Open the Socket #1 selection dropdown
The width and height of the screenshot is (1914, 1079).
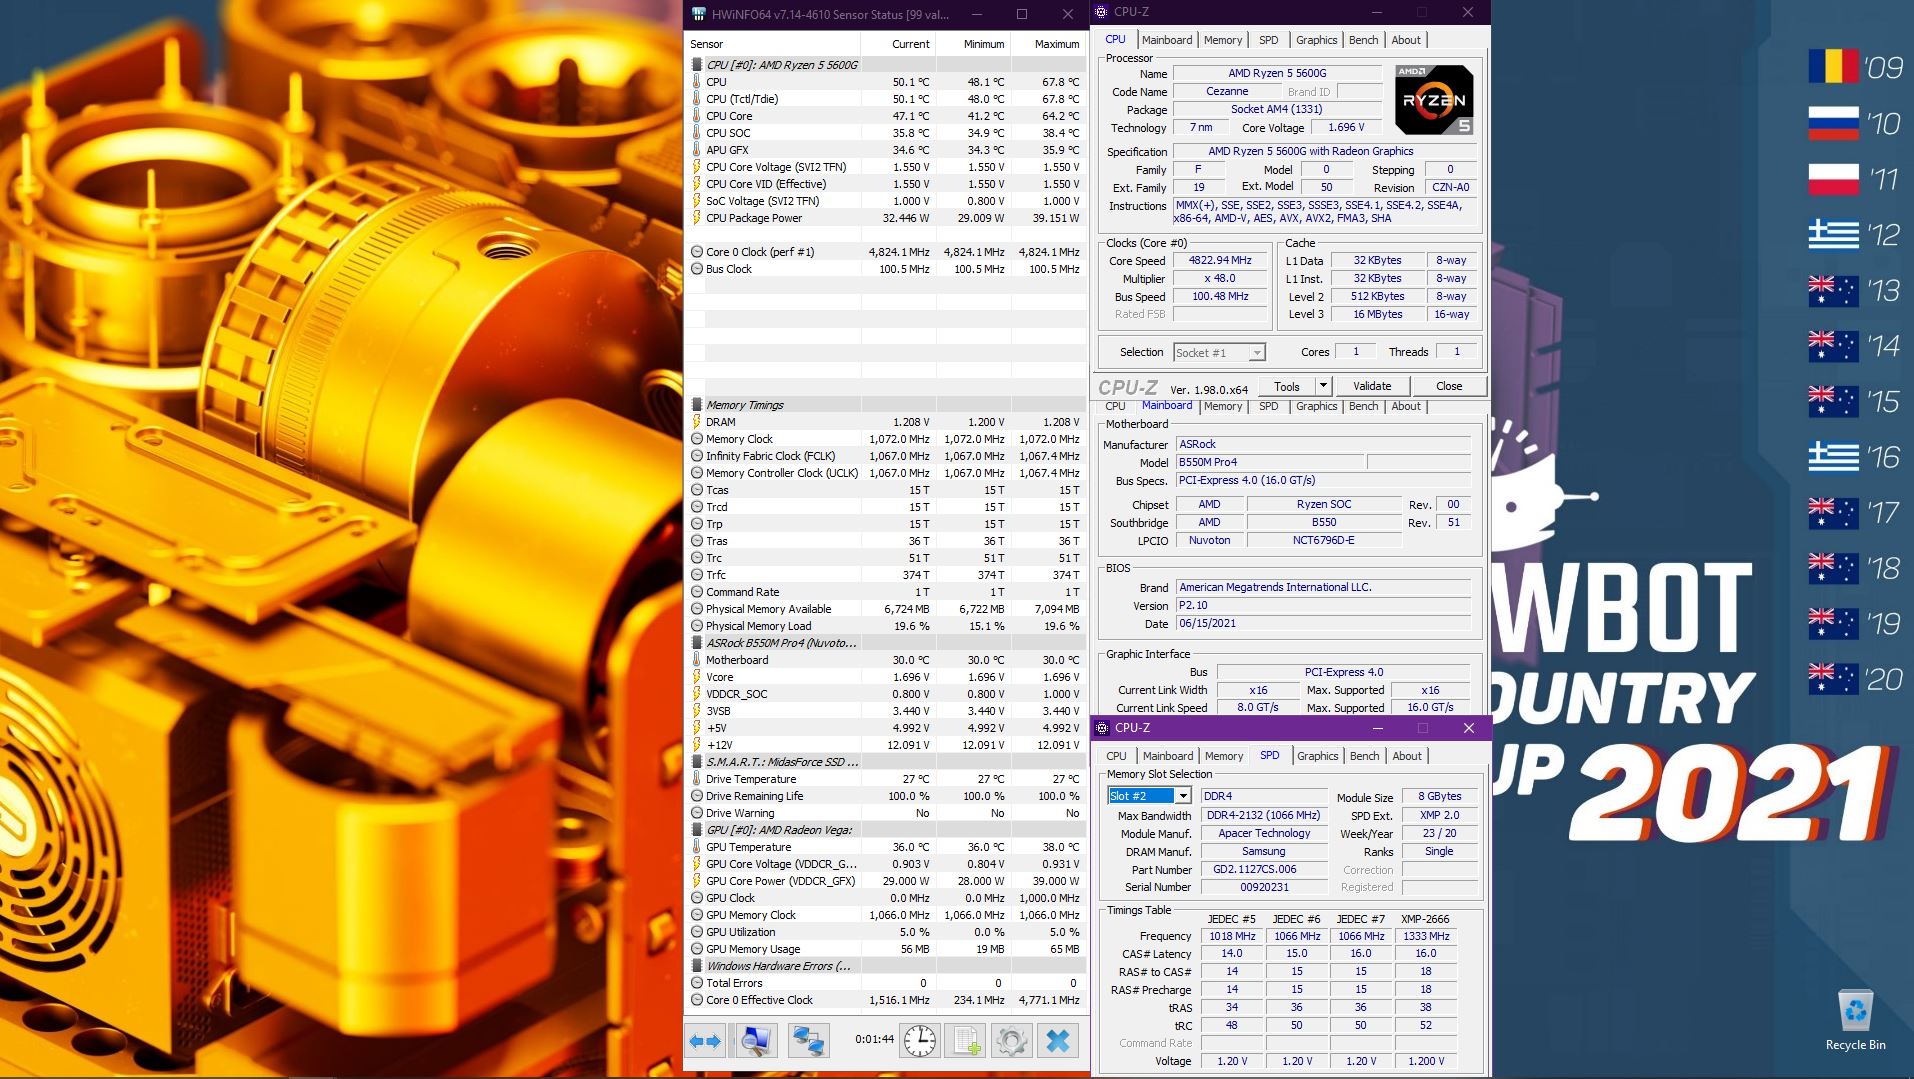tap(1257, 352)
